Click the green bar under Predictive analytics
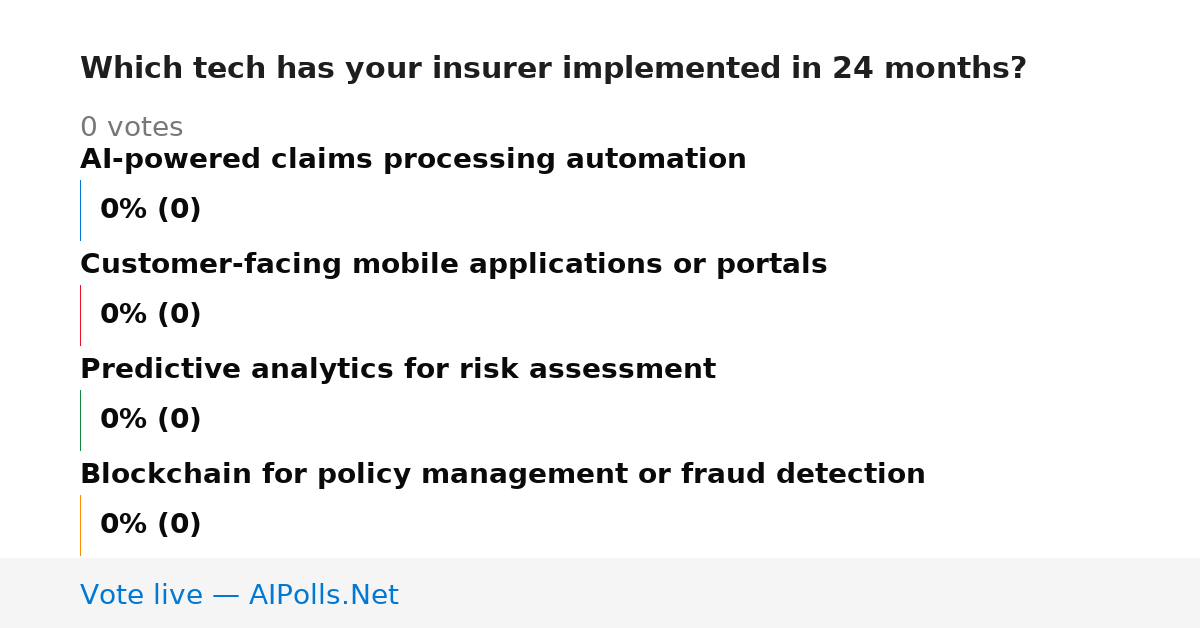The height and width of the screenshot is (628, 1200). (x=80, y=420)
